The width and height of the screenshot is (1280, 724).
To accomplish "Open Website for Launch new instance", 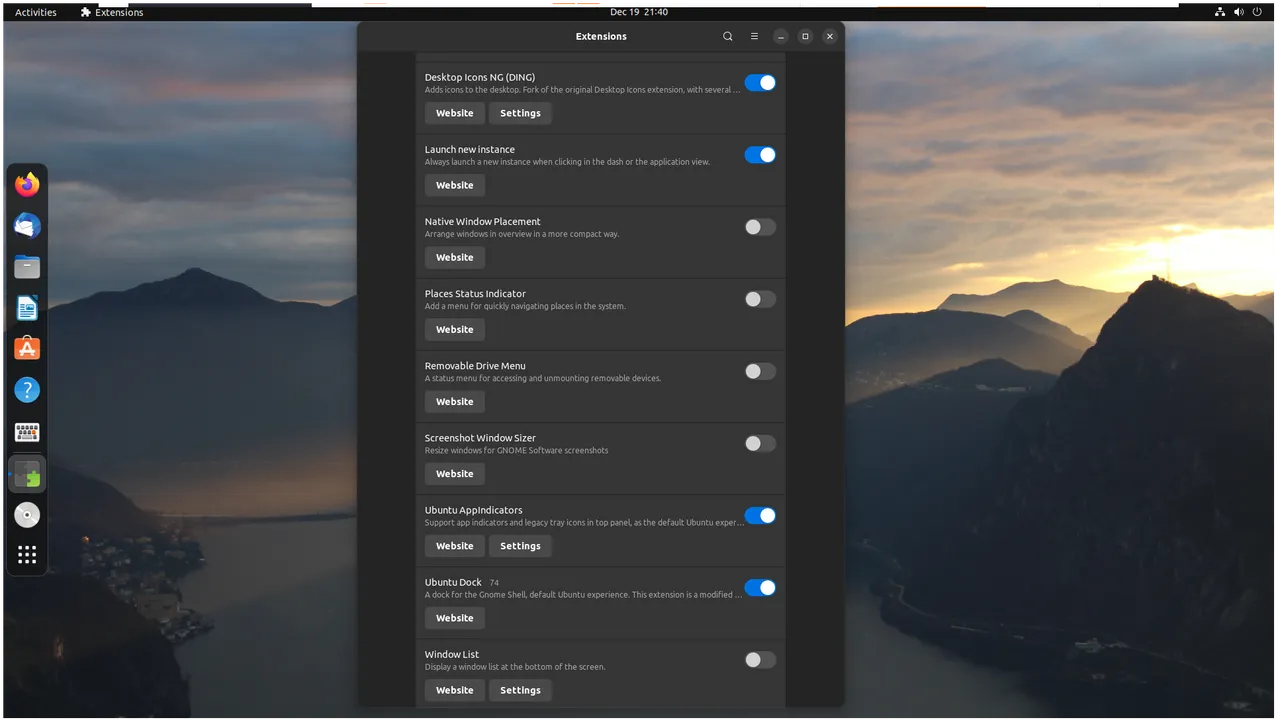I will 455,185.
